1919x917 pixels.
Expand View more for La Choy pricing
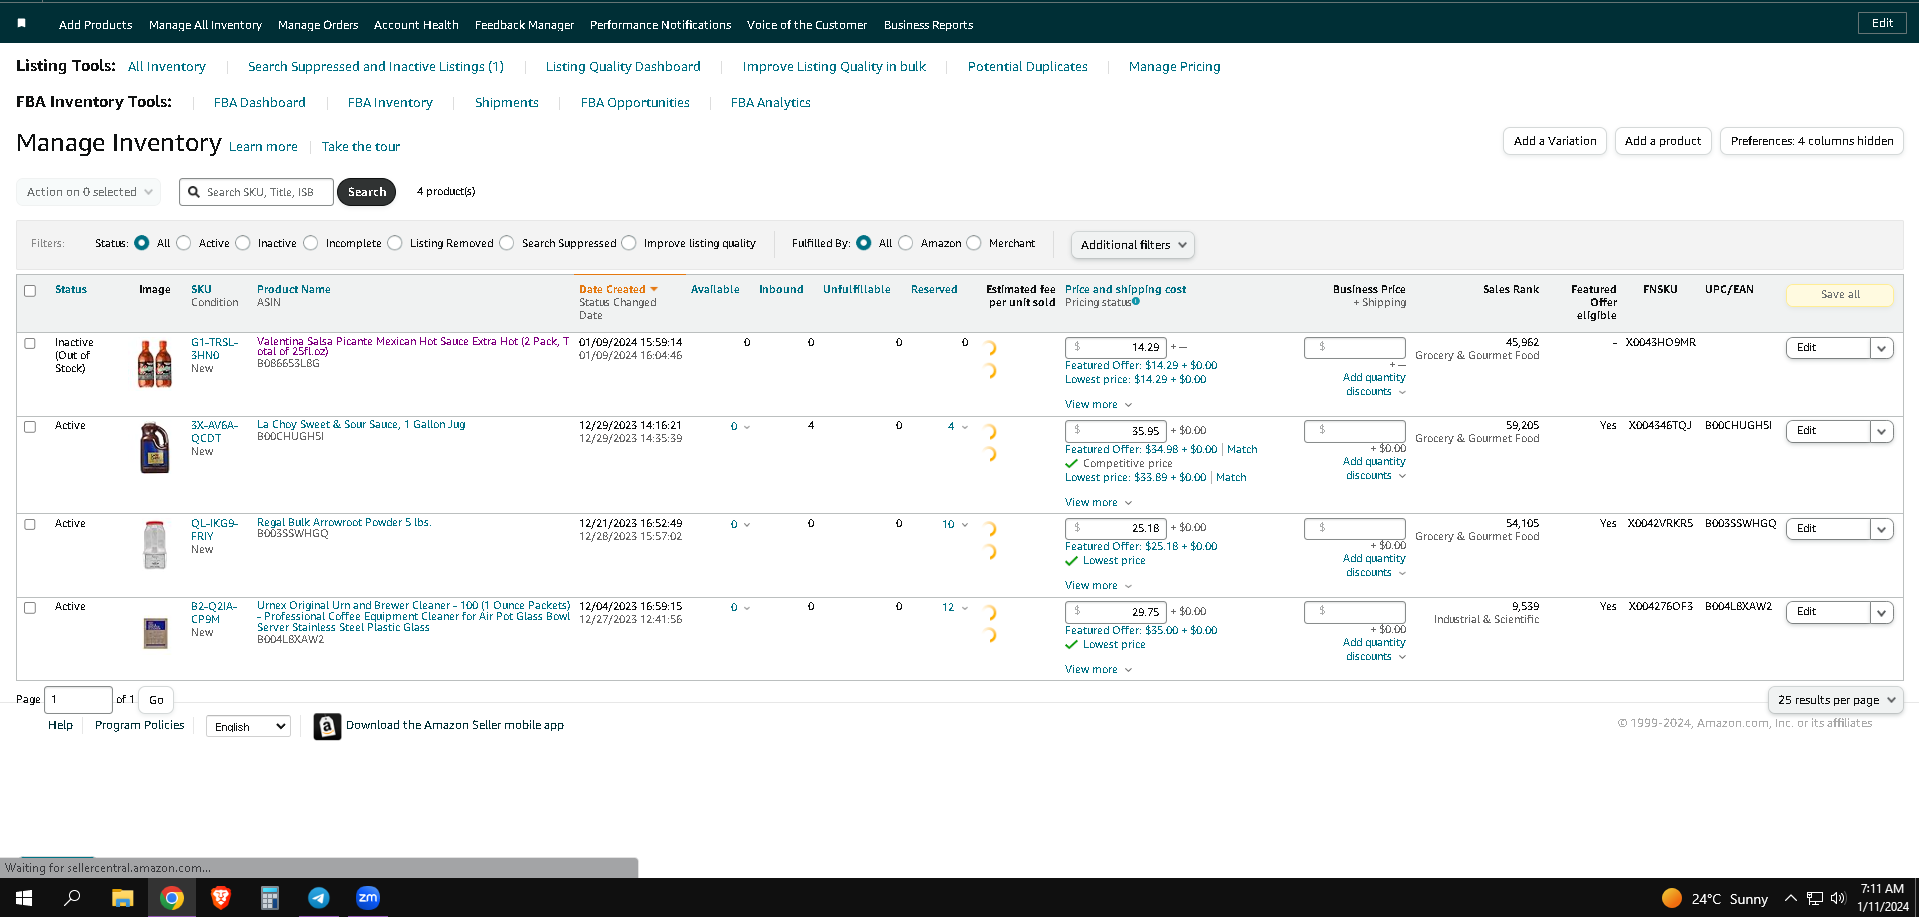[1098, 503]
